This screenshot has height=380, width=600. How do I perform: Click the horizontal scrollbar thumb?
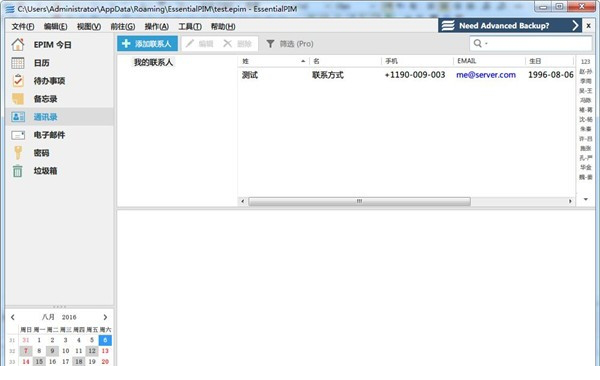pos(359,201)
